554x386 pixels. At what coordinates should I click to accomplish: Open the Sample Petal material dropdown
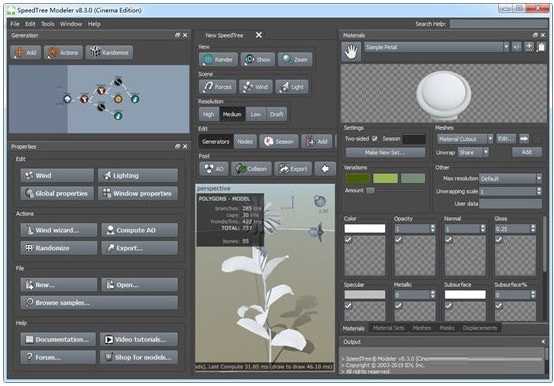pos(437,47)
